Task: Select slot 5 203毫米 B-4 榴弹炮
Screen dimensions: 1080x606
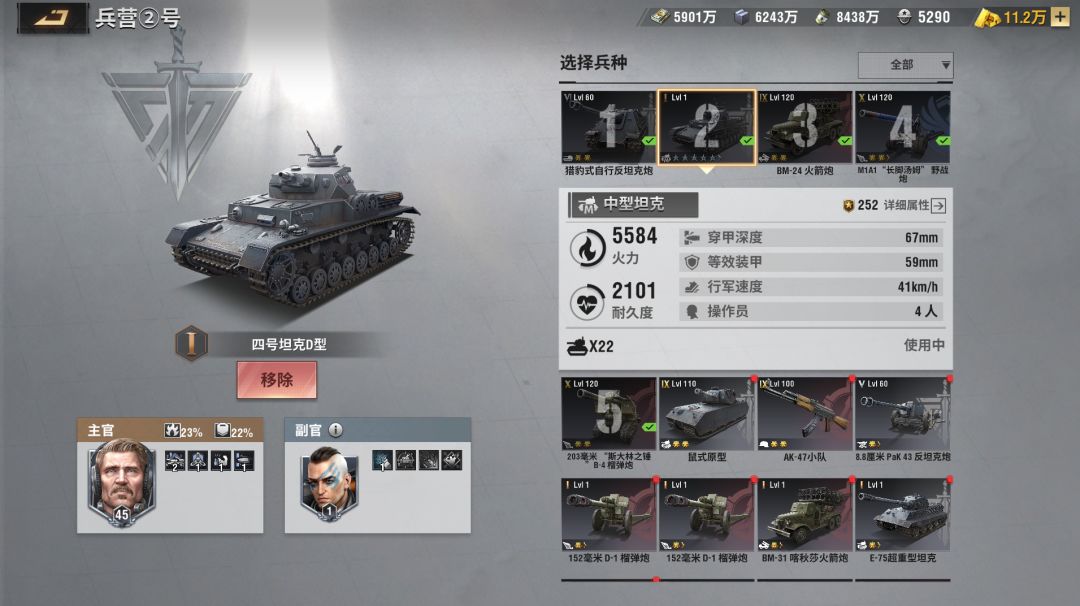Action: coord(608,414)
